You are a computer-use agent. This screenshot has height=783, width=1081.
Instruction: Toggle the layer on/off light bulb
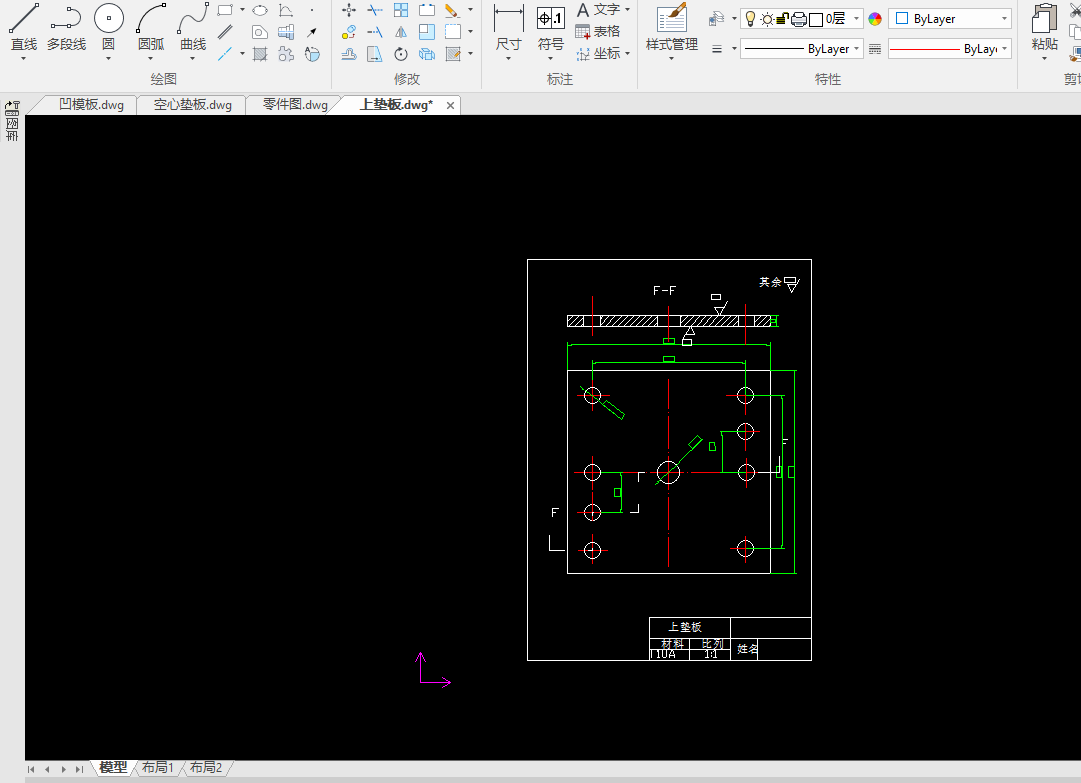(x=751, y=19)
